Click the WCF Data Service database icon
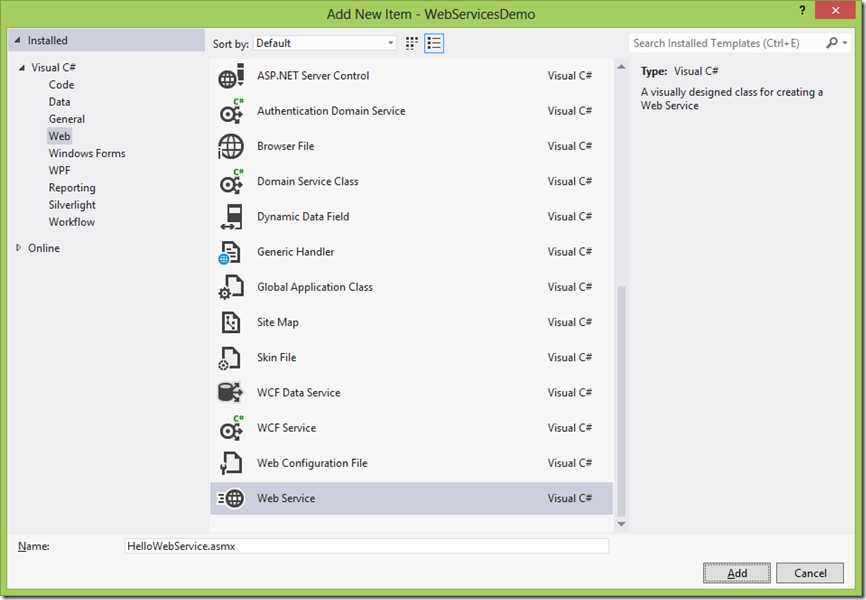Image resolution: width=866 pixels, height=600 pixels. 230,392
